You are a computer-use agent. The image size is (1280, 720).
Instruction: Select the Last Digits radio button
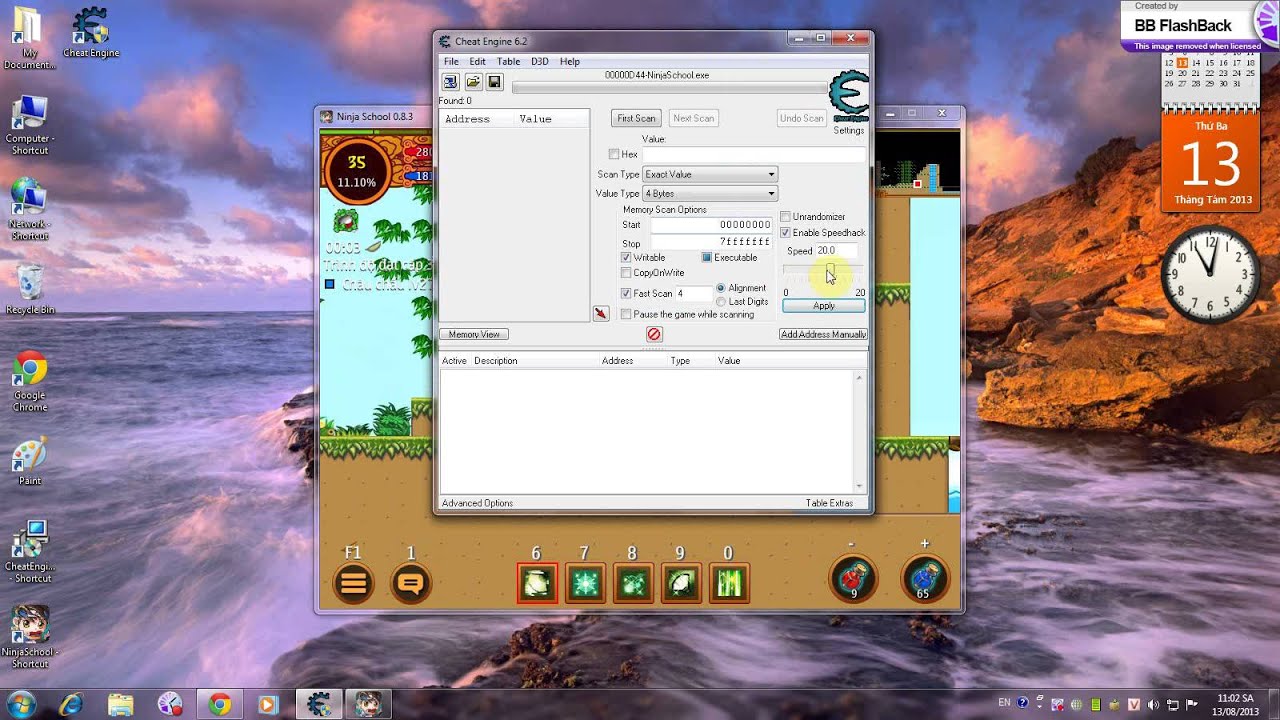[721, 302]
